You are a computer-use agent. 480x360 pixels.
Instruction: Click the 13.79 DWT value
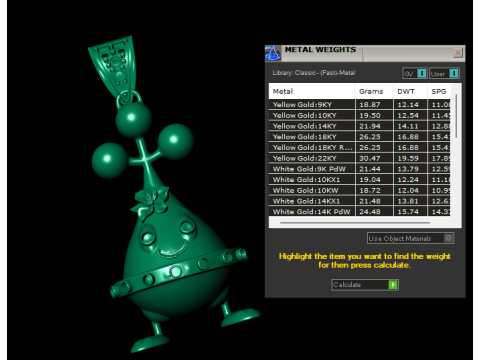(408, 169)
